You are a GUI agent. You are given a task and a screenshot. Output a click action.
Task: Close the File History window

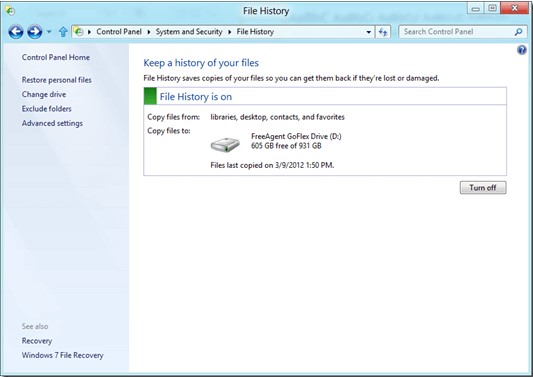click(x=515, y=8)
